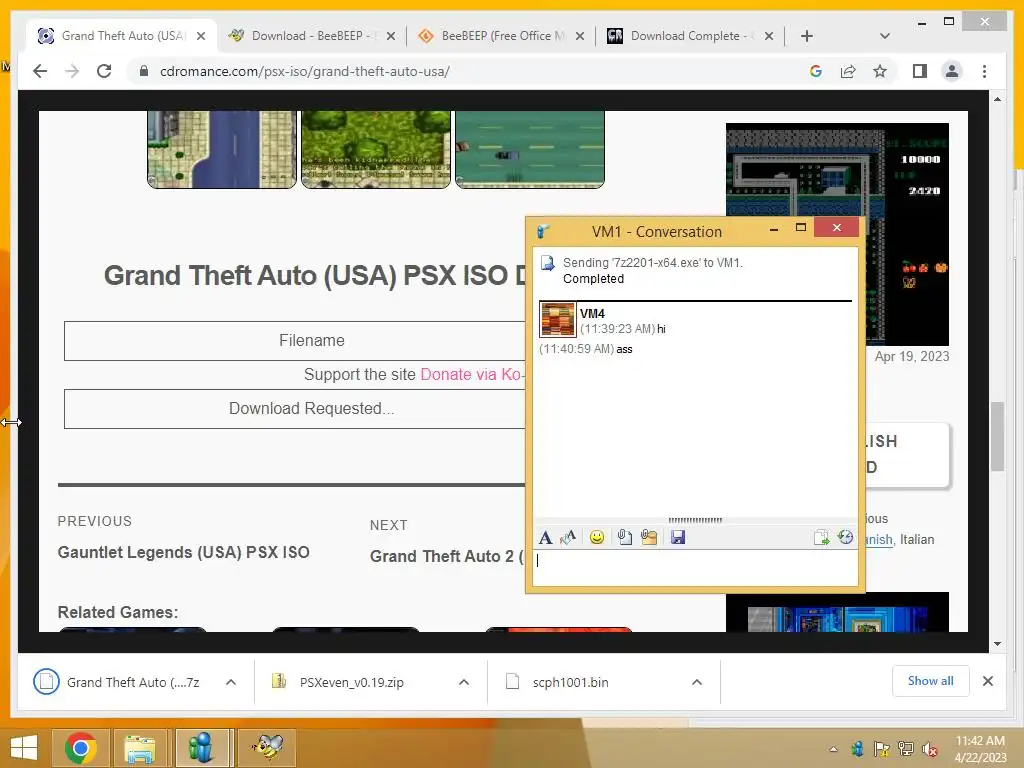Open a new Chrome tab
The width and height of the screenshot is (1024, 768).
point(807,36)
